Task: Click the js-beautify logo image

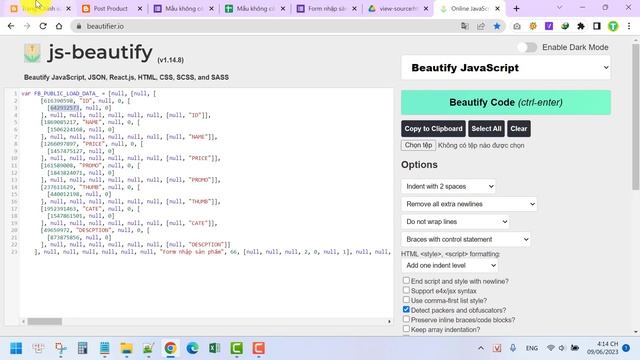Action: pos(32,53)
